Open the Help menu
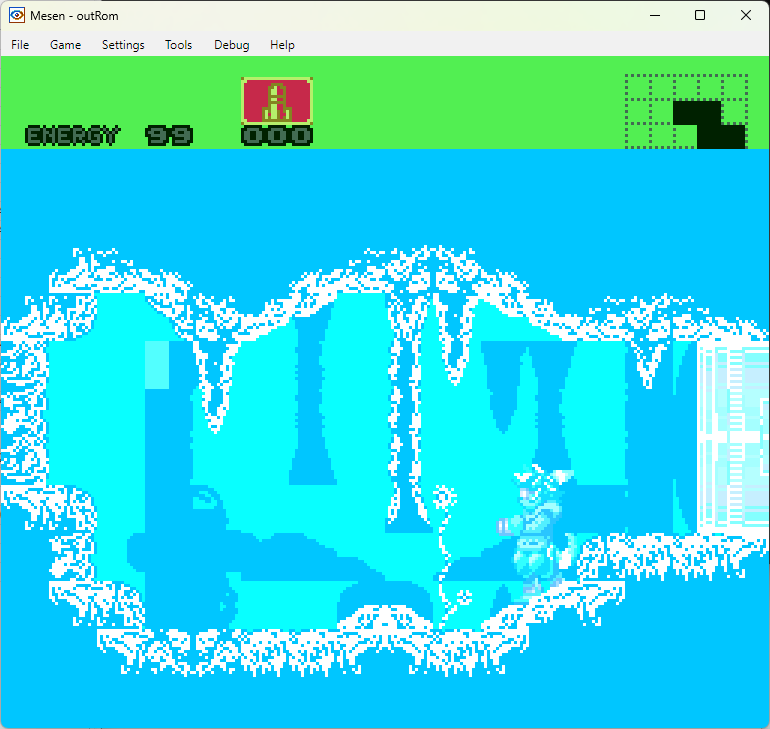This screenshot has height=729, width=770. point(282,45)
